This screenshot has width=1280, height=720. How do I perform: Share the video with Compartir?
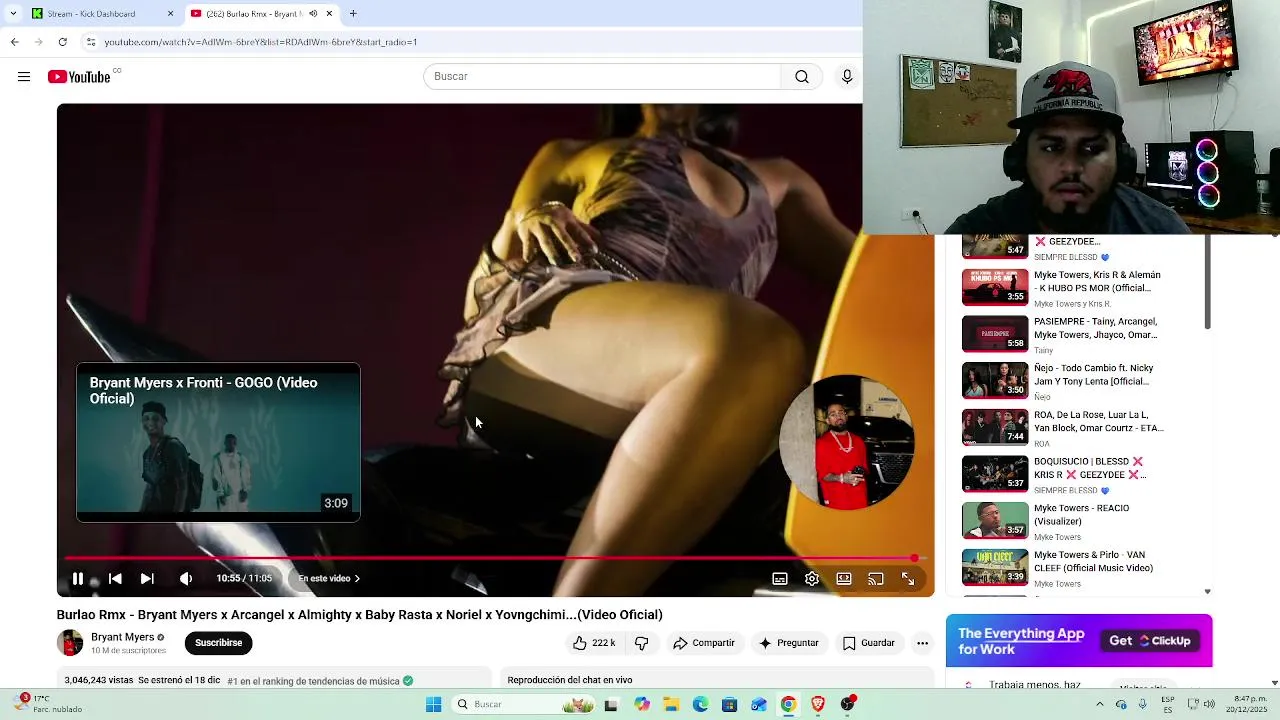[704, 643]
